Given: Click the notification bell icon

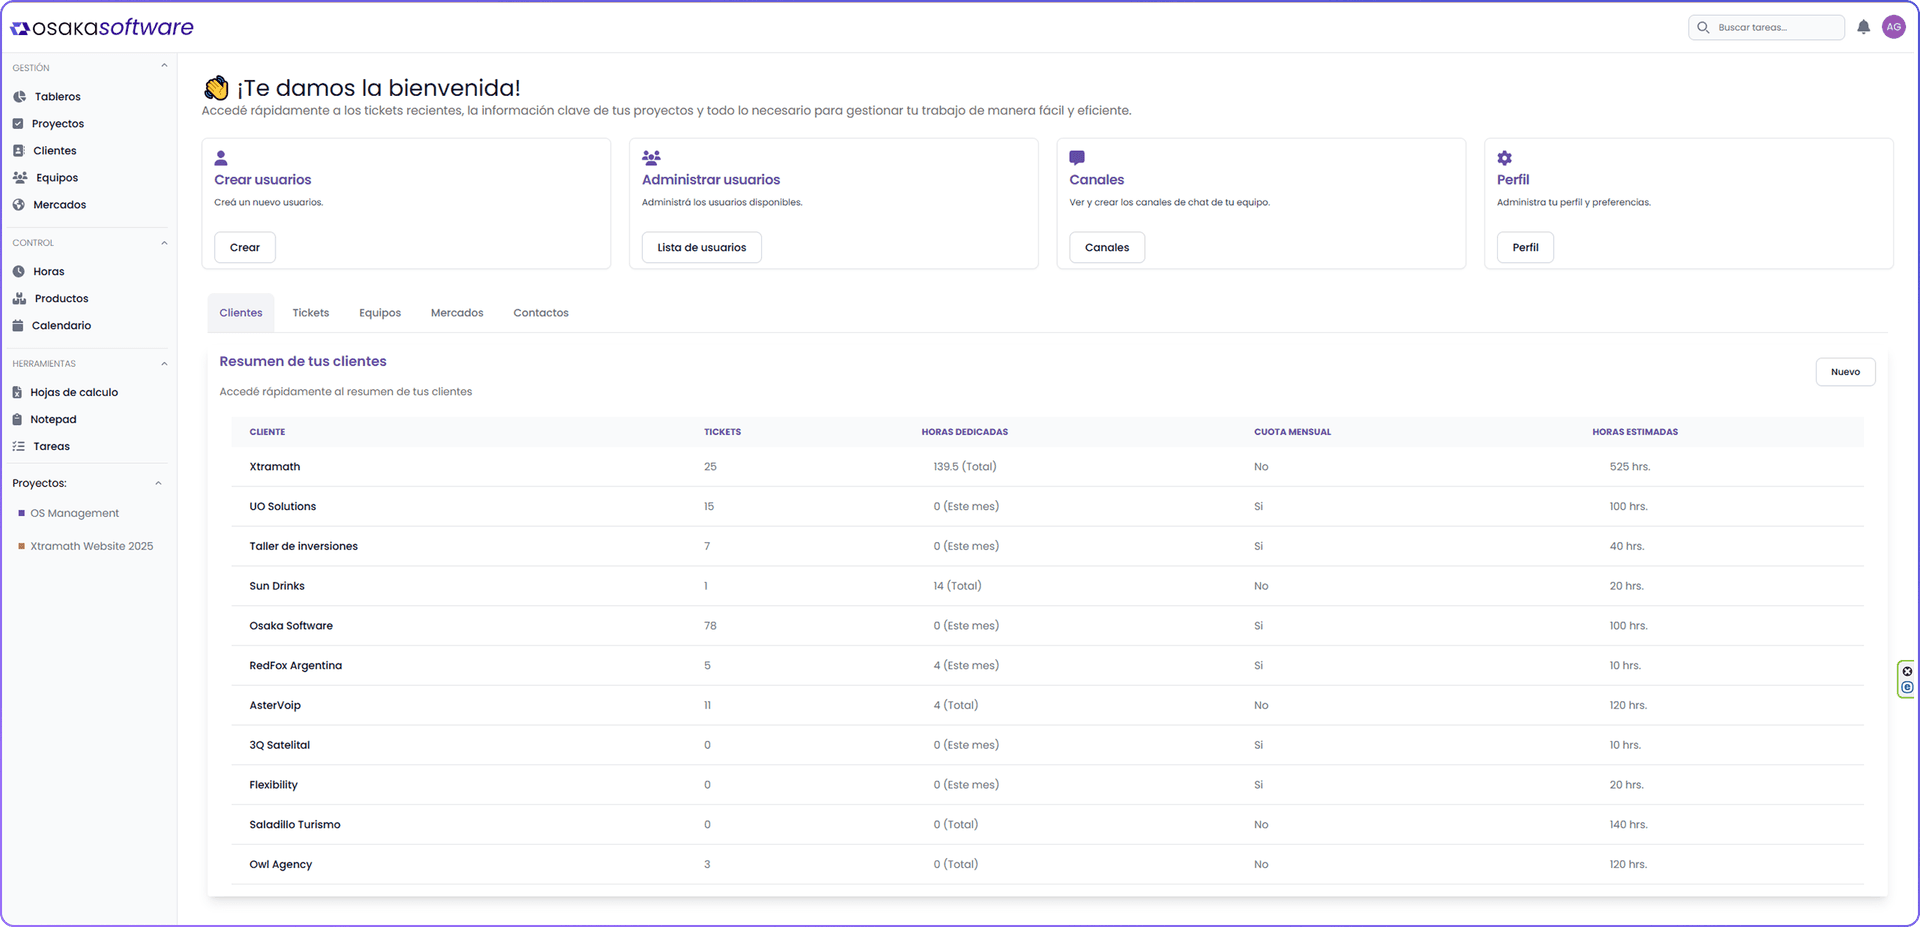Looking at the screenshot, I should tap(1863, 28).
